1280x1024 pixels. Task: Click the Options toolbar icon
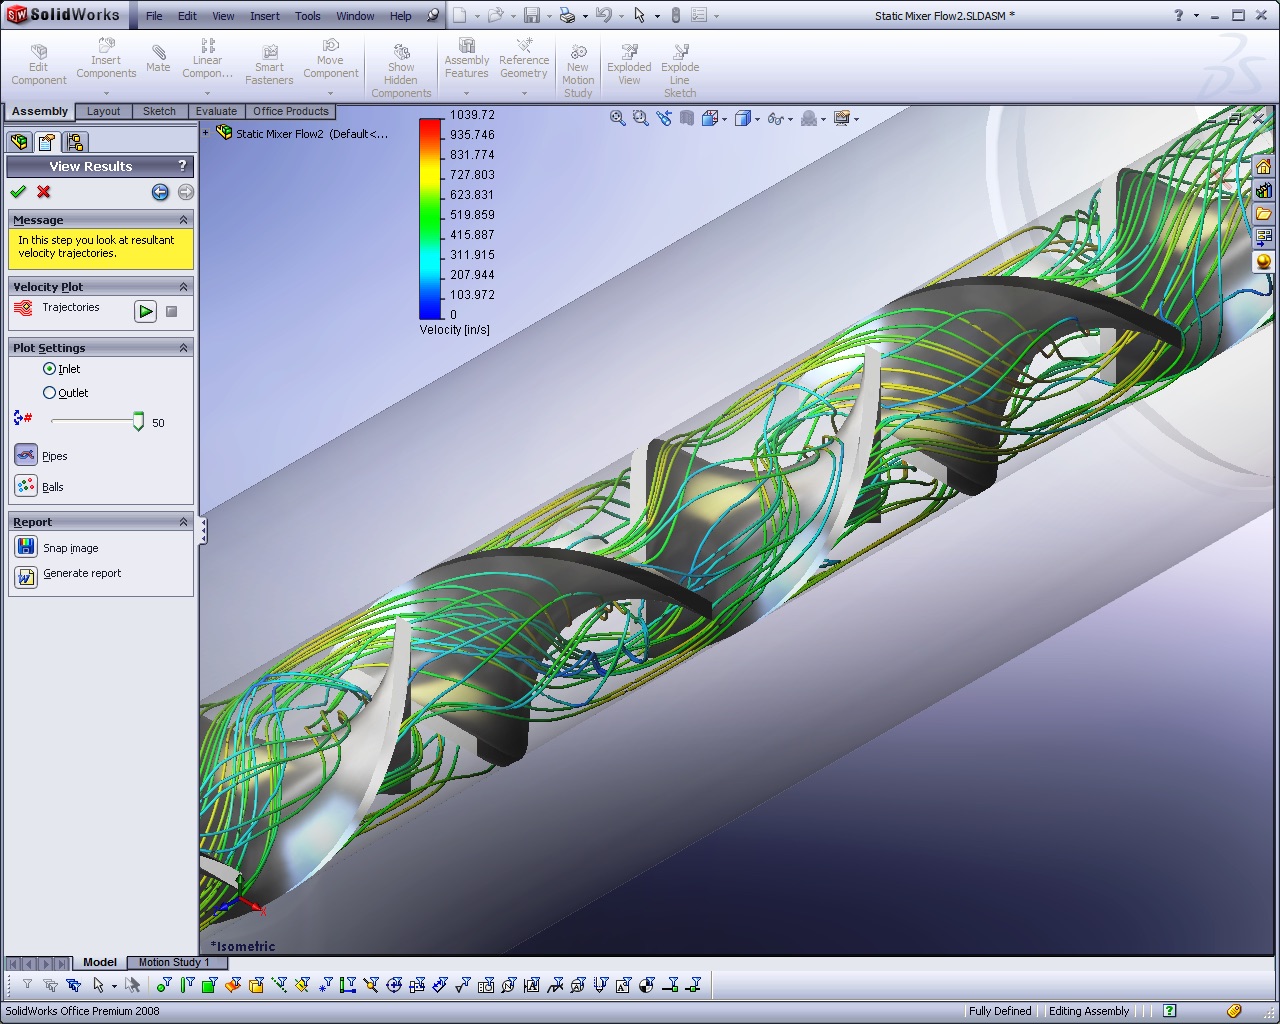click(x=699, y=15)
